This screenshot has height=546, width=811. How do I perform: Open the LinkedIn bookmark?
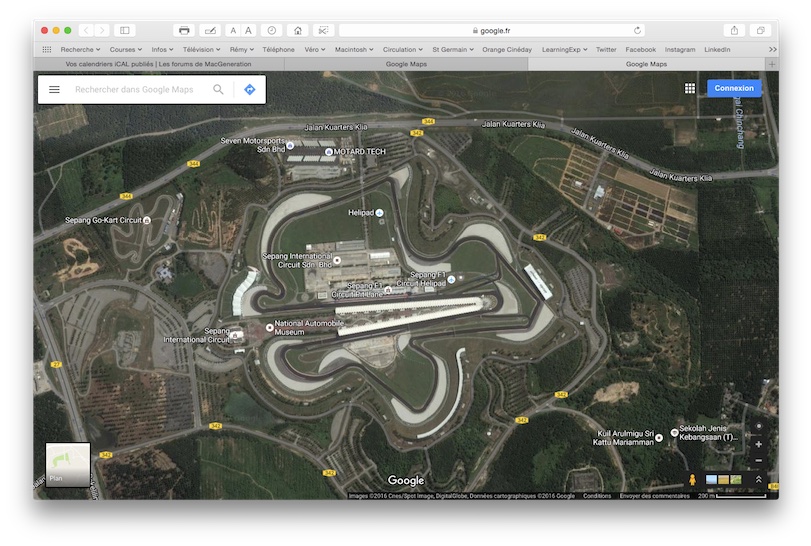tap(717, 50)
